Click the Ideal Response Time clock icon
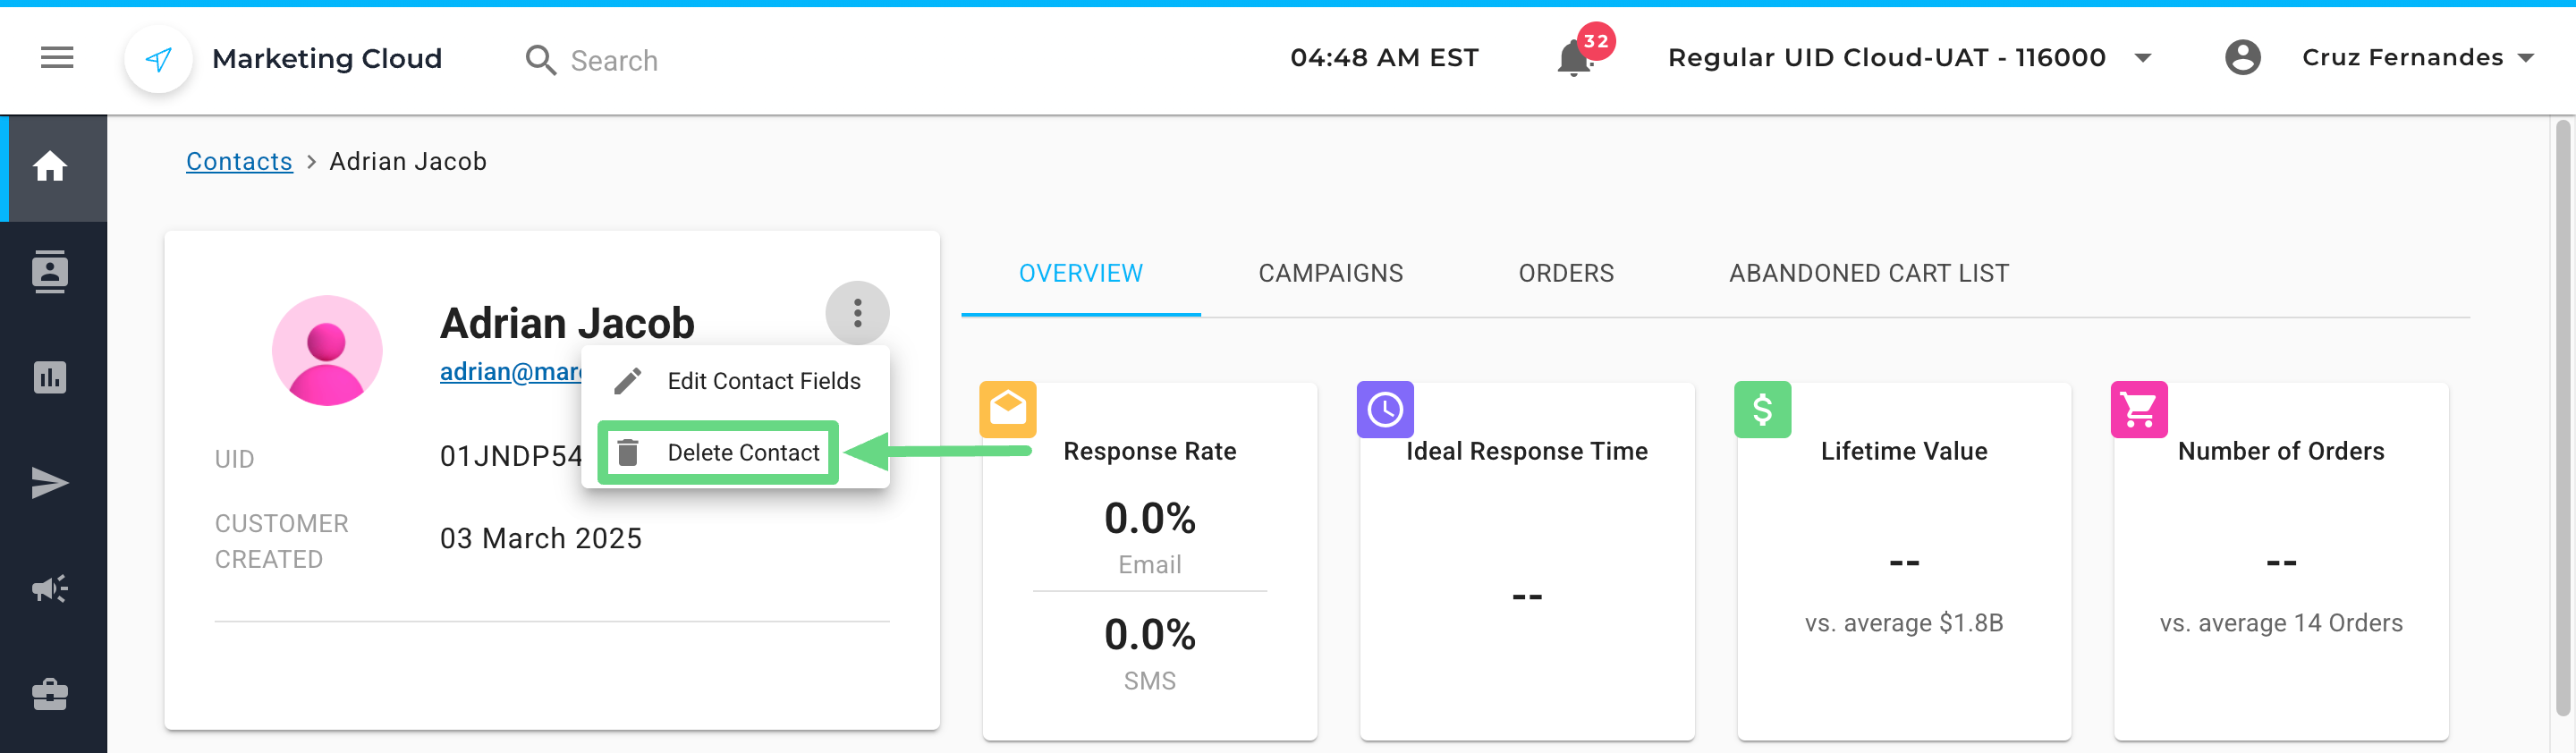 tap(1385, 409)
